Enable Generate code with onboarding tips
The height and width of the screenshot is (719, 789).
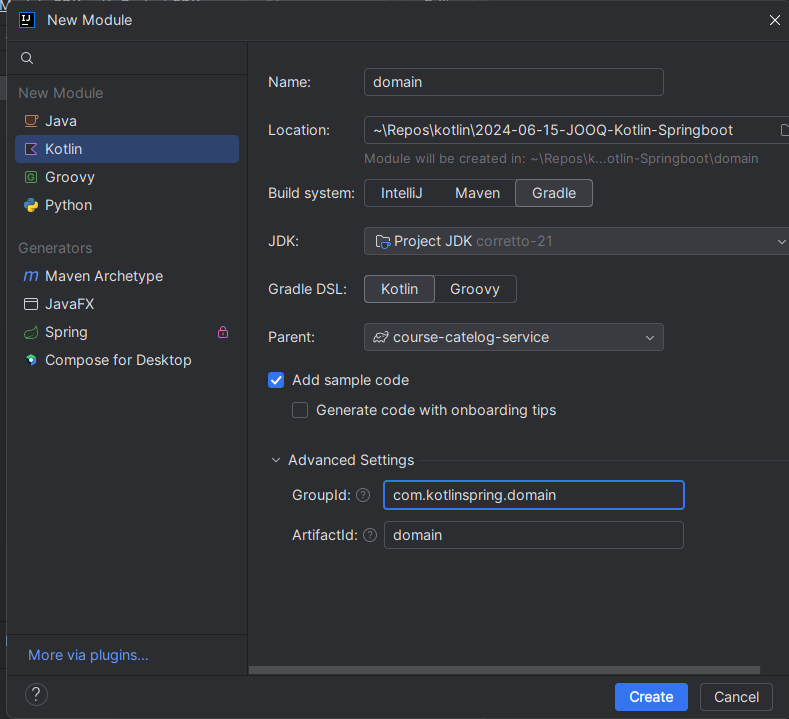click(x=300, y=410)
